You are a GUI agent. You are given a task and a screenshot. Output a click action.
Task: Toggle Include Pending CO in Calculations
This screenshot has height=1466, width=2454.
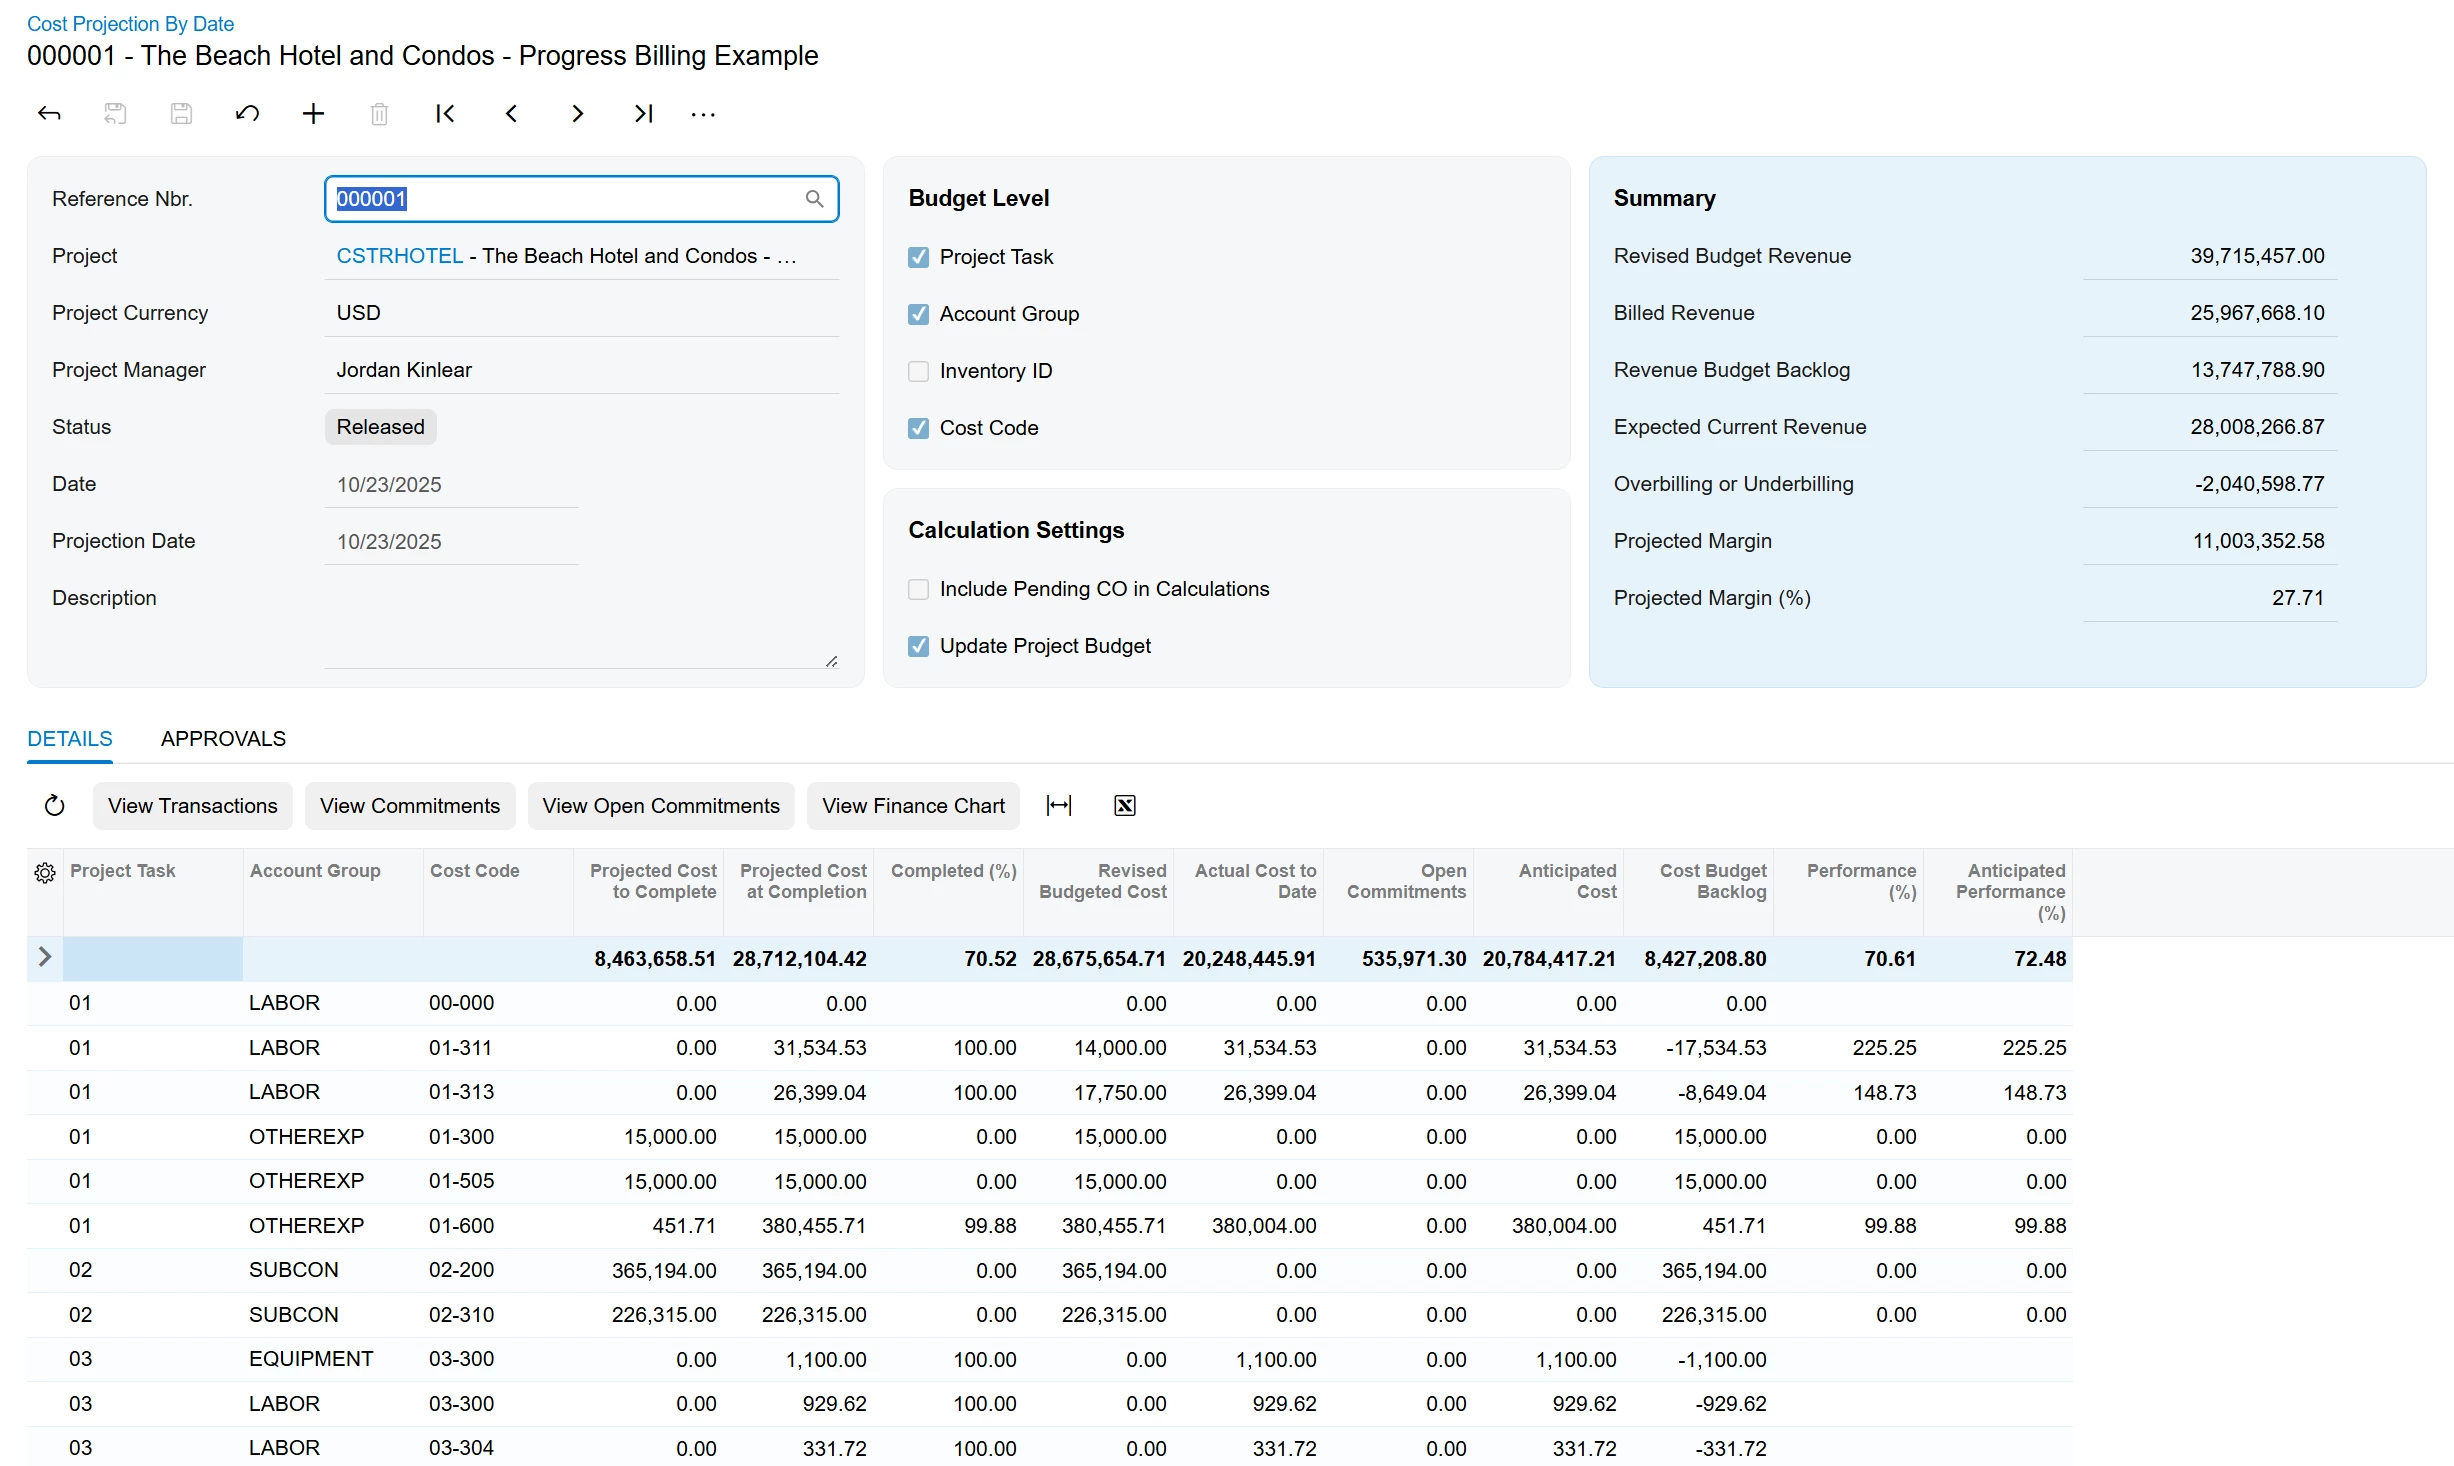918,589
